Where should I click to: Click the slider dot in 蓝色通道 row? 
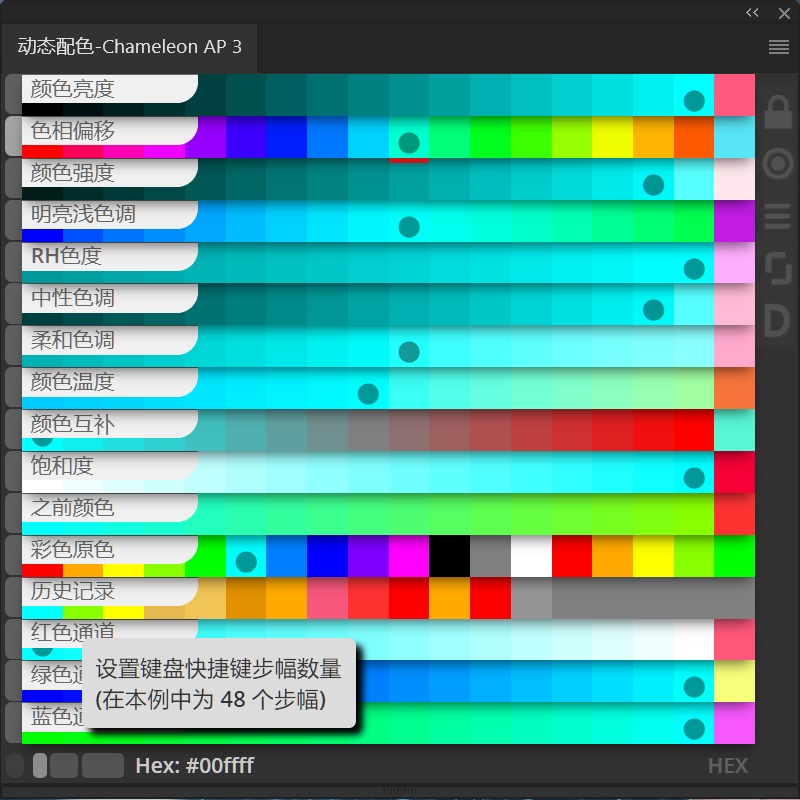[694, 729]
